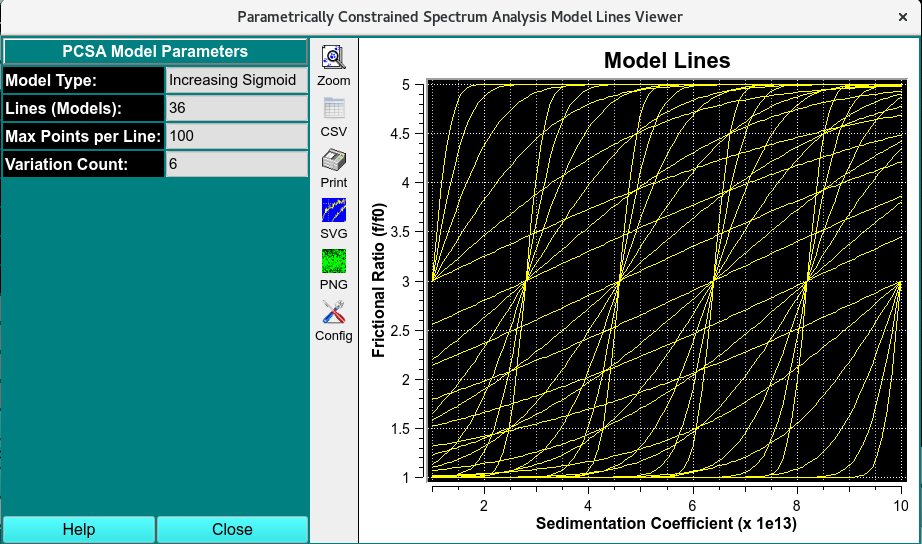
Task: Click the Variation Count label
Action: tap(84, 164)
